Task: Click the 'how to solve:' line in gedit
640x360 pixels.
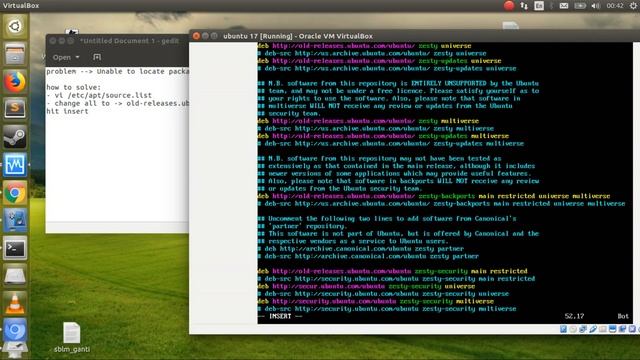Action: point(73,87)
